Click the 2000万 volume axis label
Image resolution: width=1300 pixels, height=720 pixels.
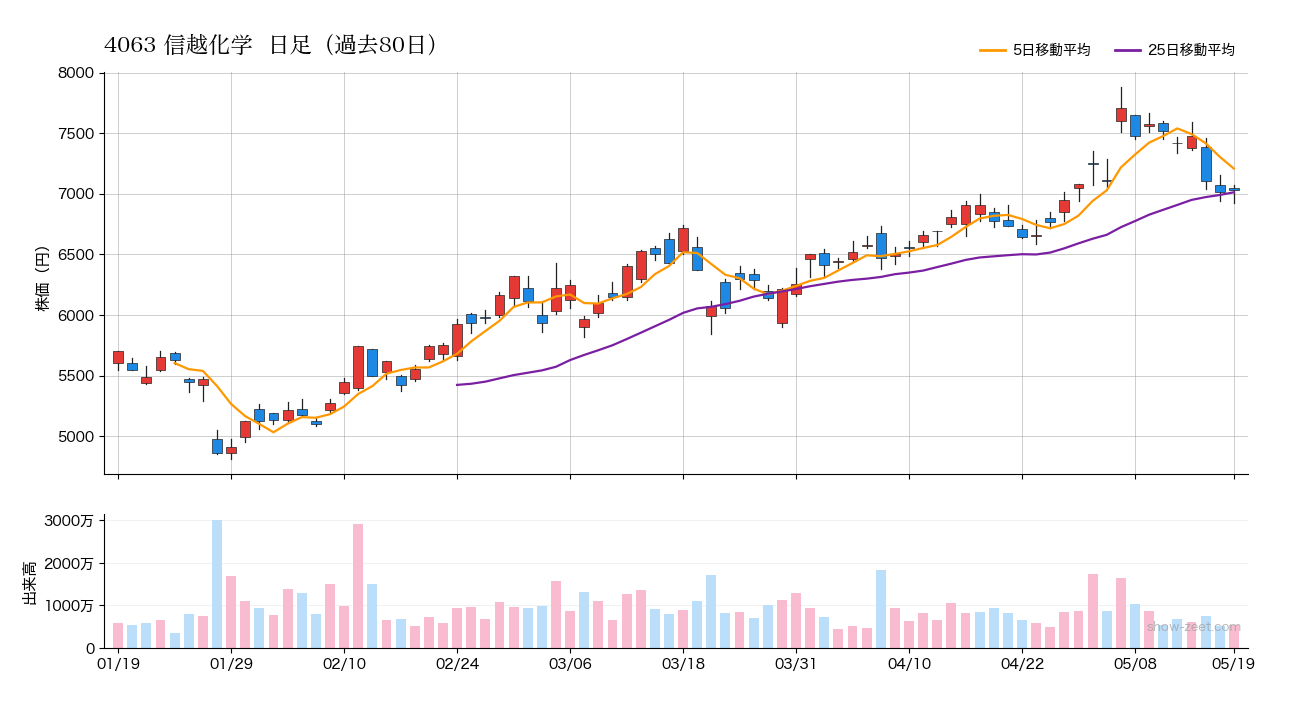[x=68, y=563]
